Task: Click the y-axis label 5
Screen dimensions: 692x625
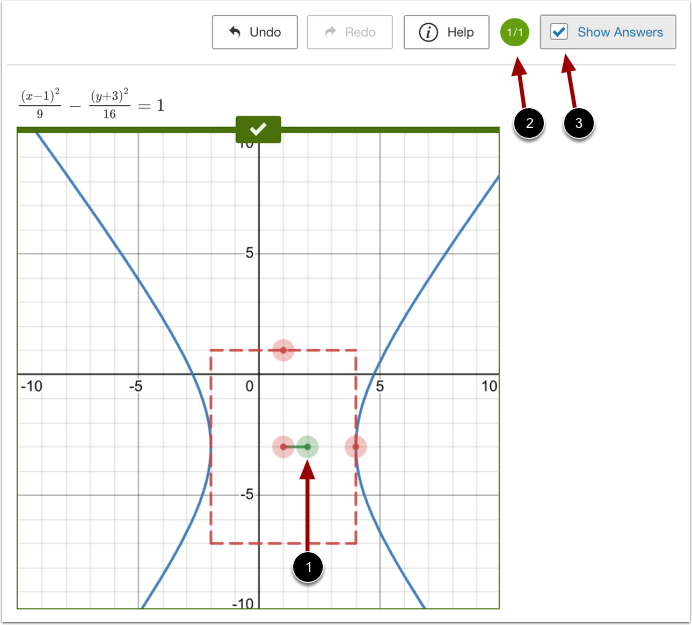Action: (249, 253)
